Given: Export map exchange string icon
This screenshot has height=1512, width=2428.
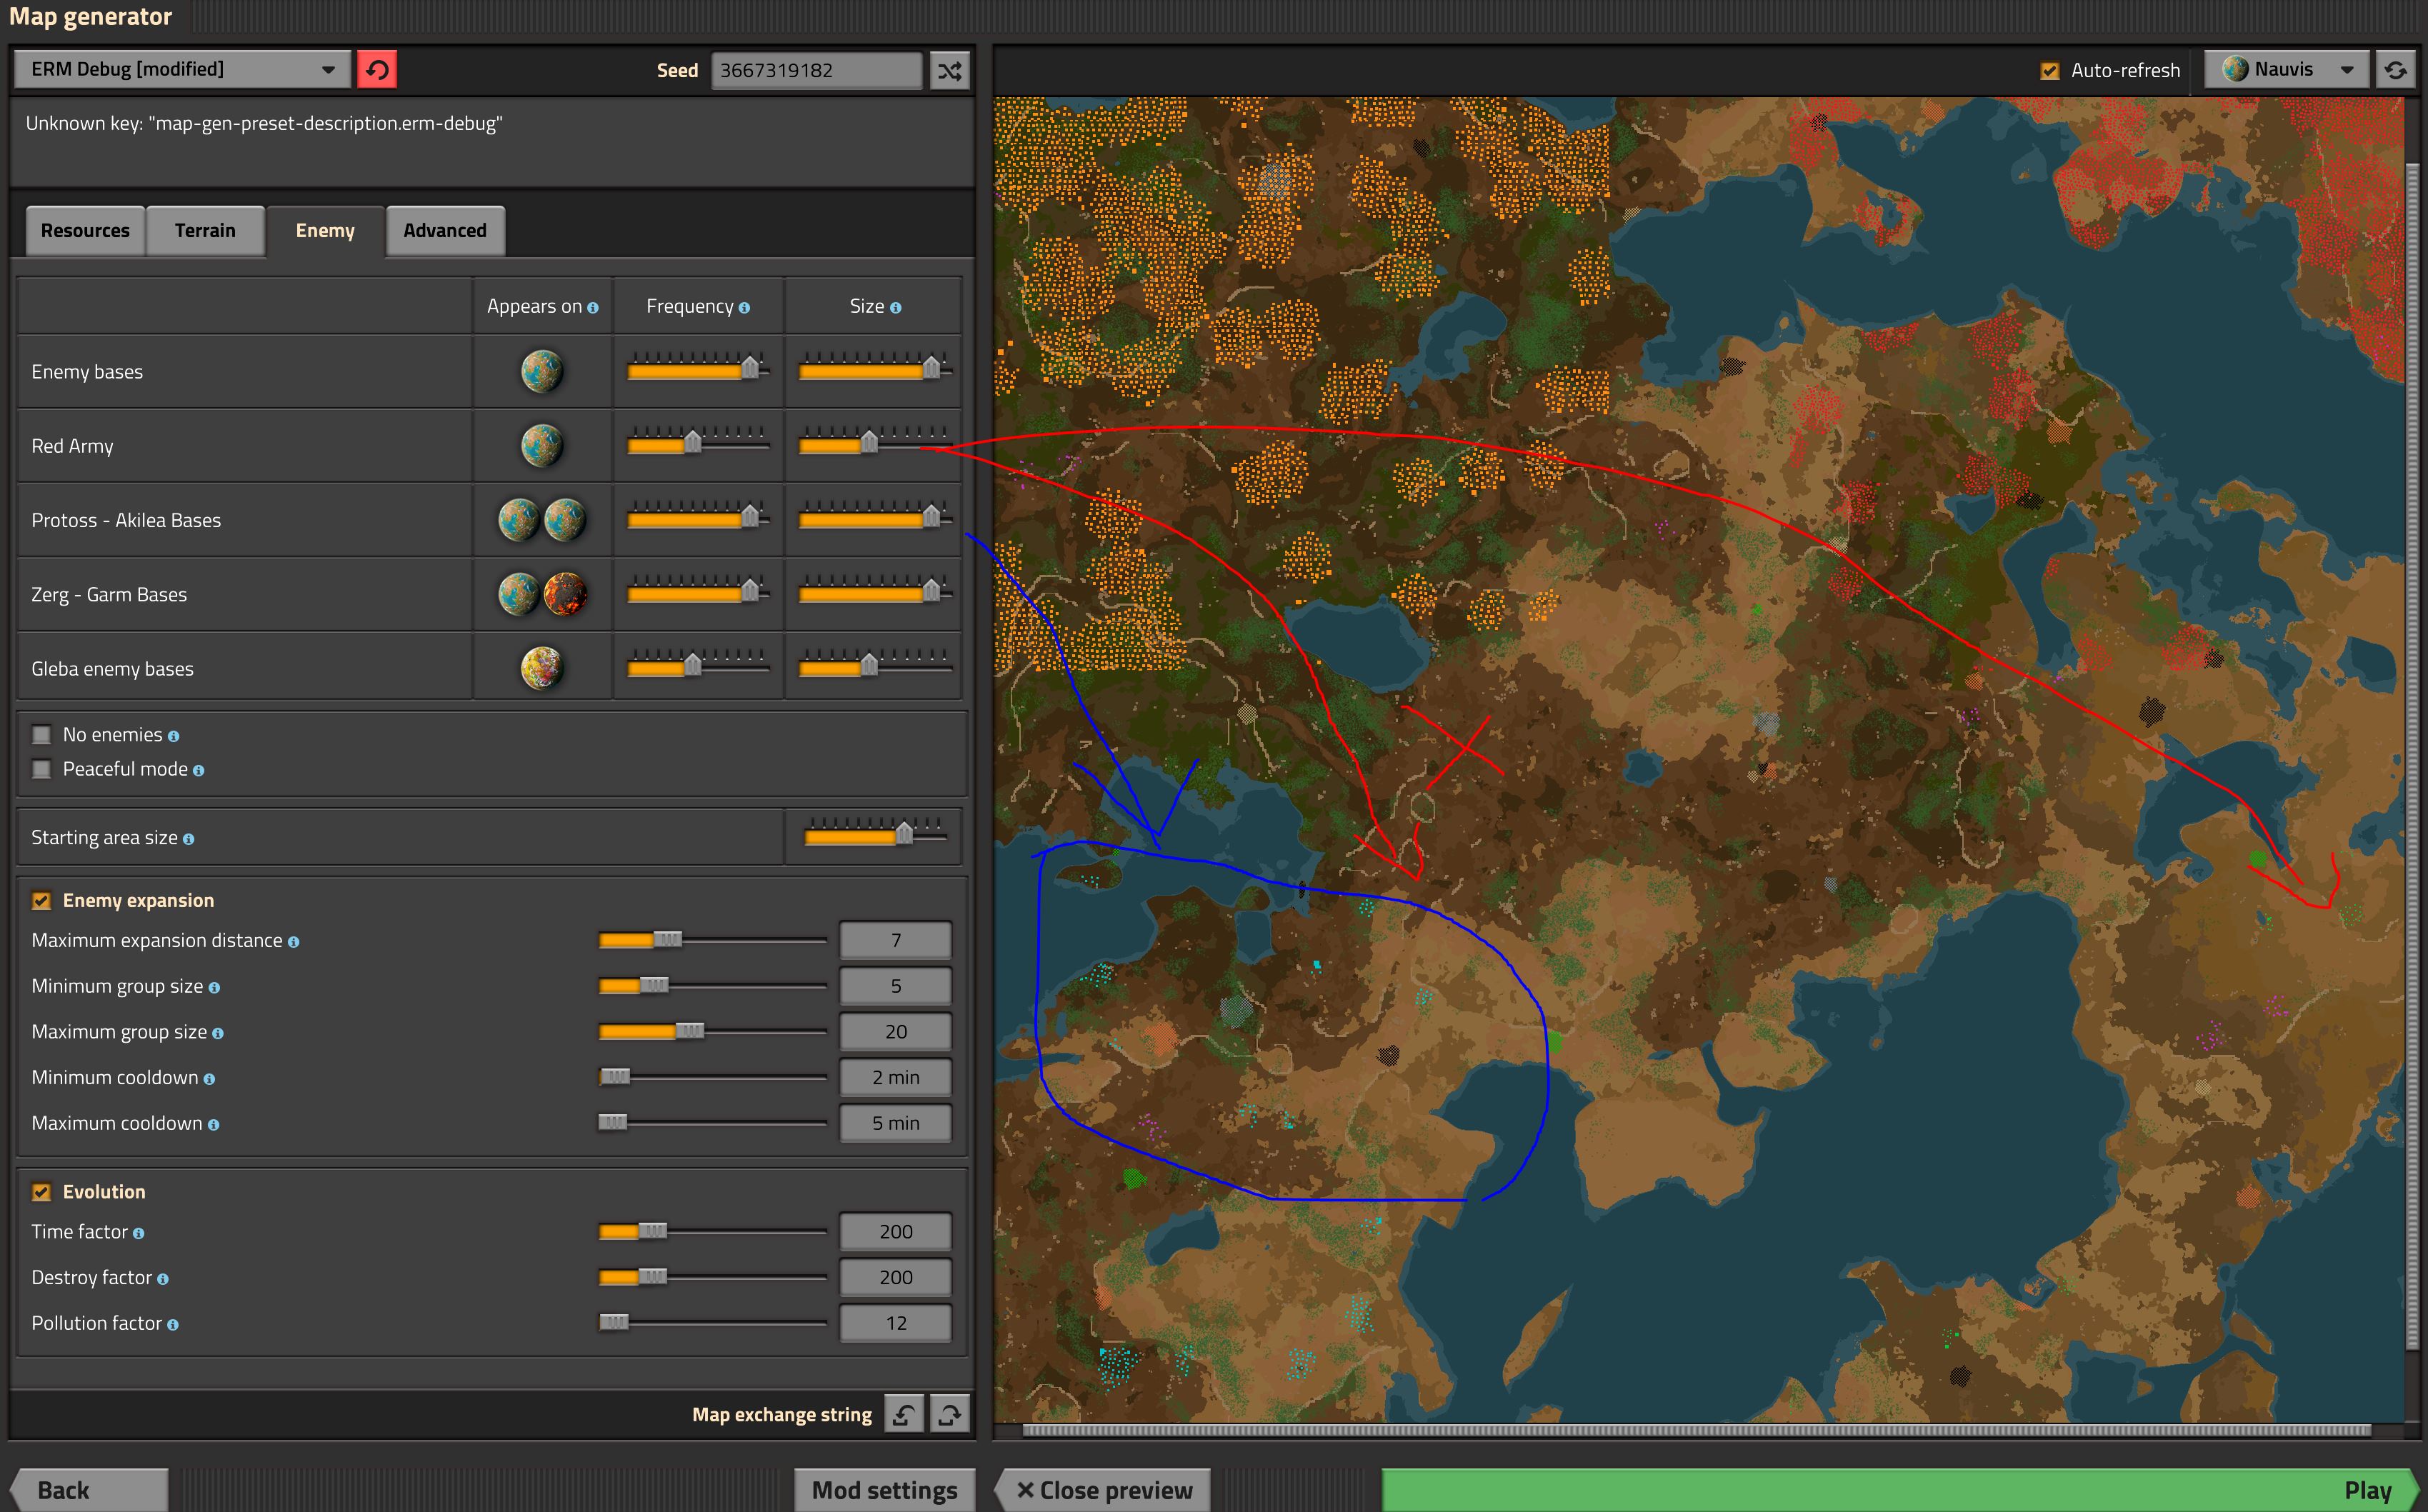Looking at the screenshot, I should pos(949,1414).
